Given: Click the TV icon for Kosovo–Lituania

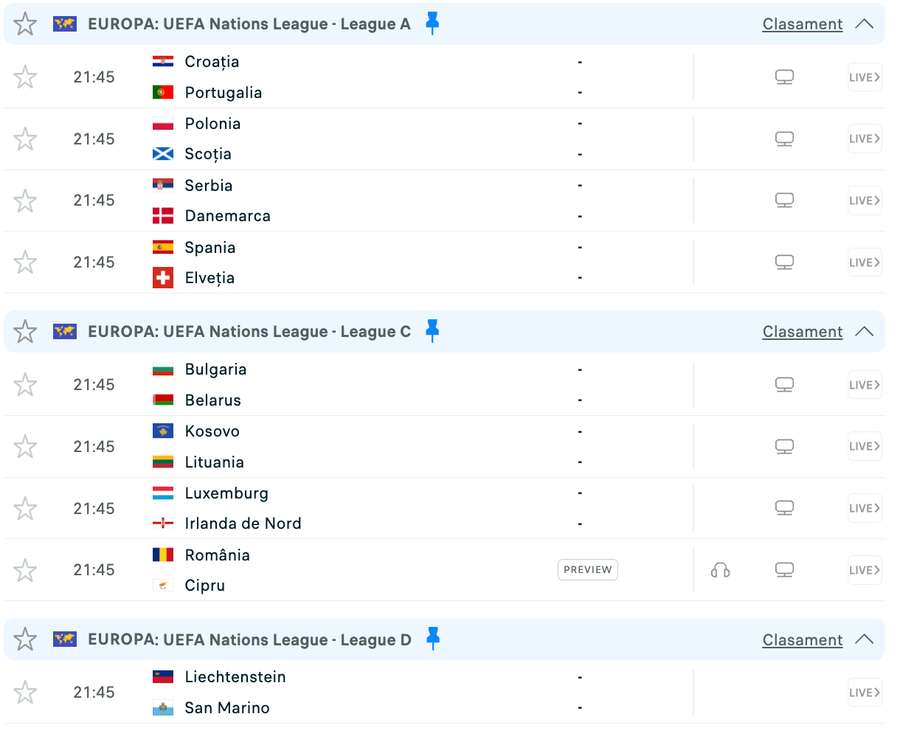Looking at the screenshot, I should click(x=785, y=446).
